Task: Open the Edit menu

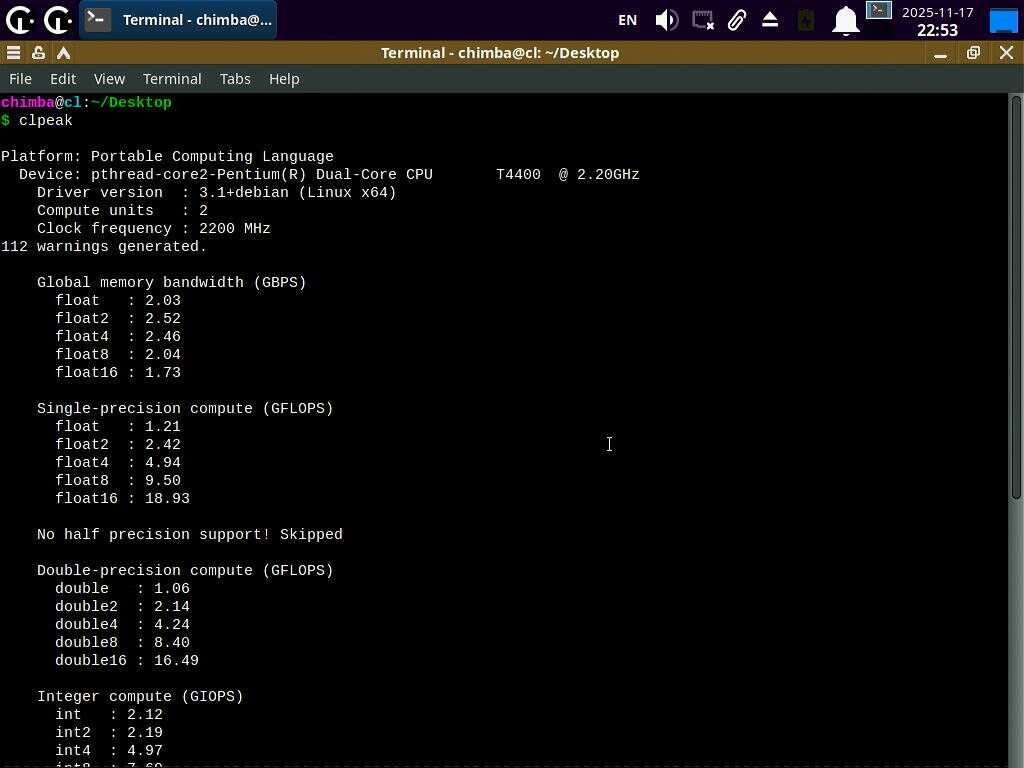Action: (x=63, y=79)
